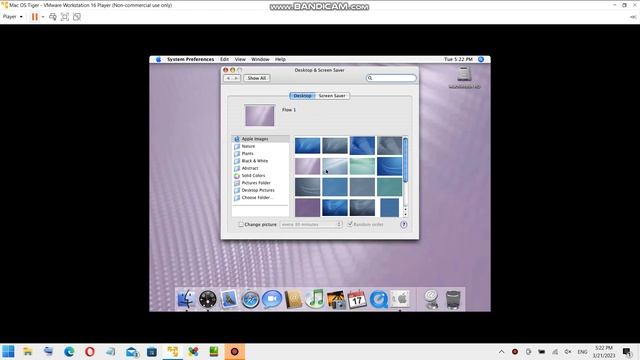Viewport: 640px width, 360px height.
Task: Pause the virtual machine in VMware
Action: (35, 17)
